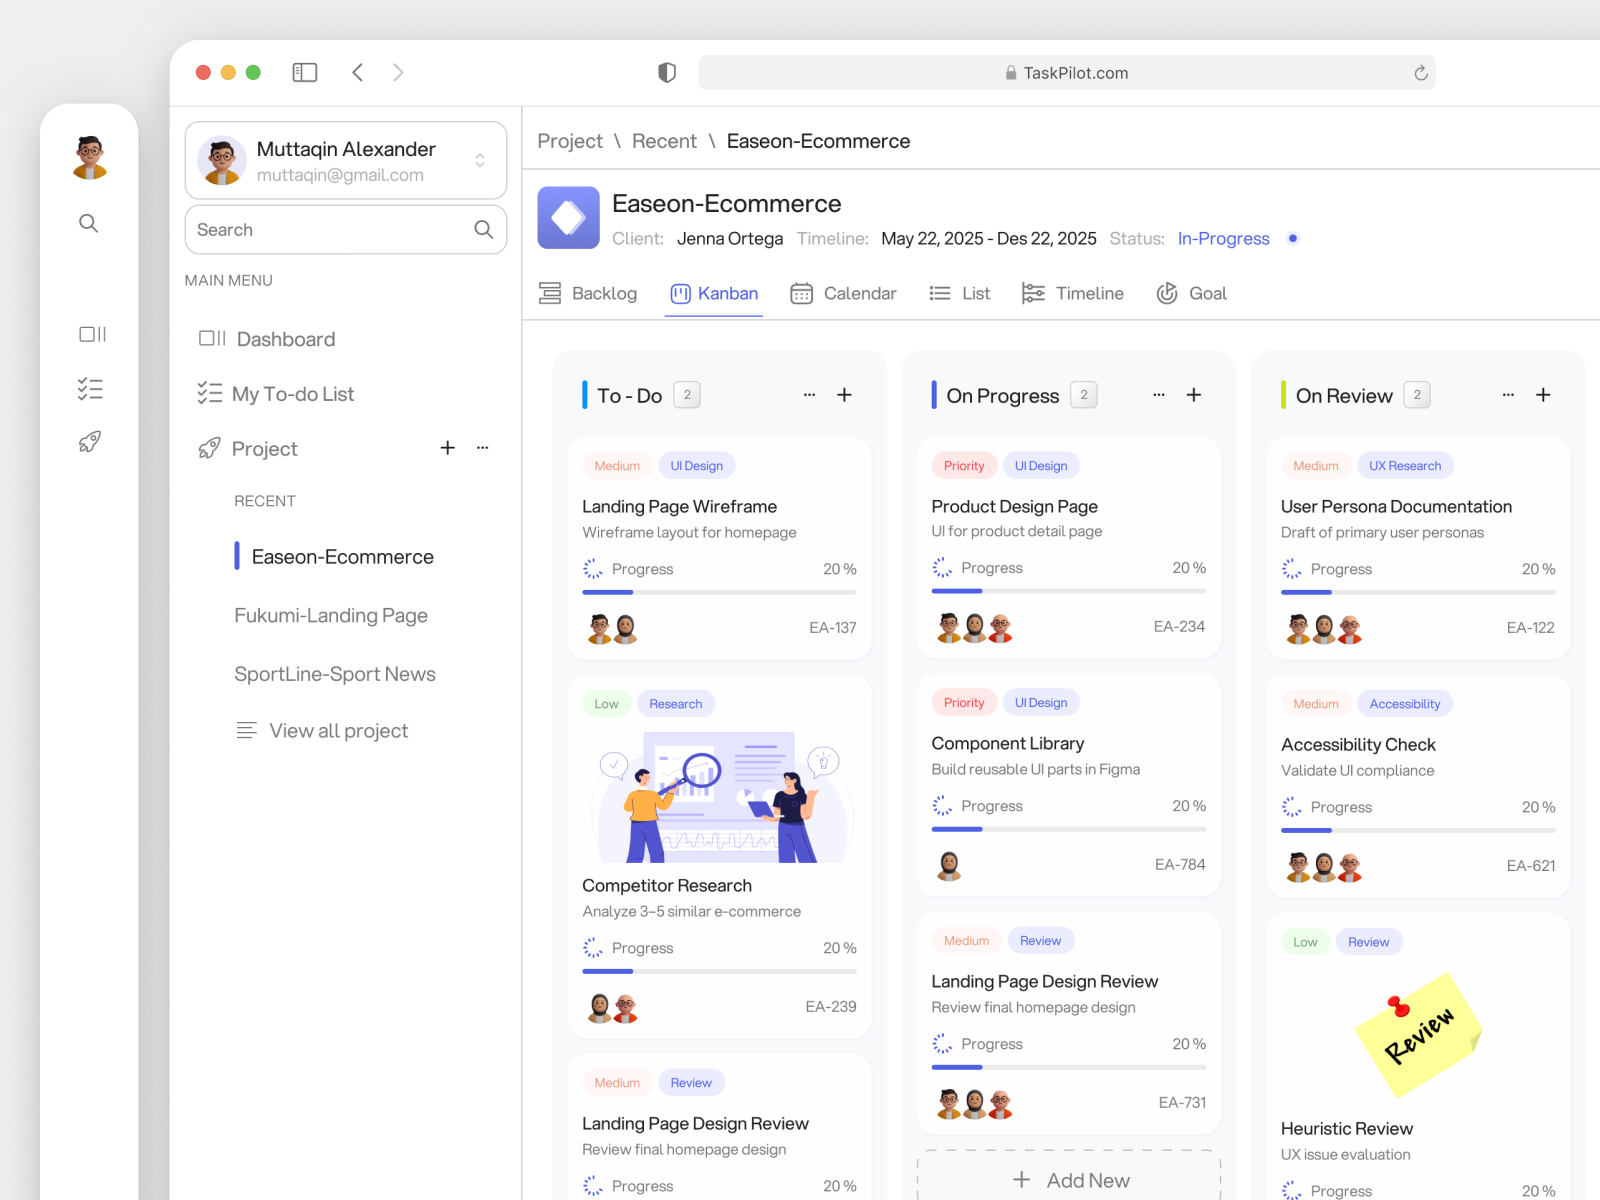Viewport: 1600px width, 1200px height.
Task: Click the page reload icon in address bar
Action: pyautogui.click(x=1421, y=72)
